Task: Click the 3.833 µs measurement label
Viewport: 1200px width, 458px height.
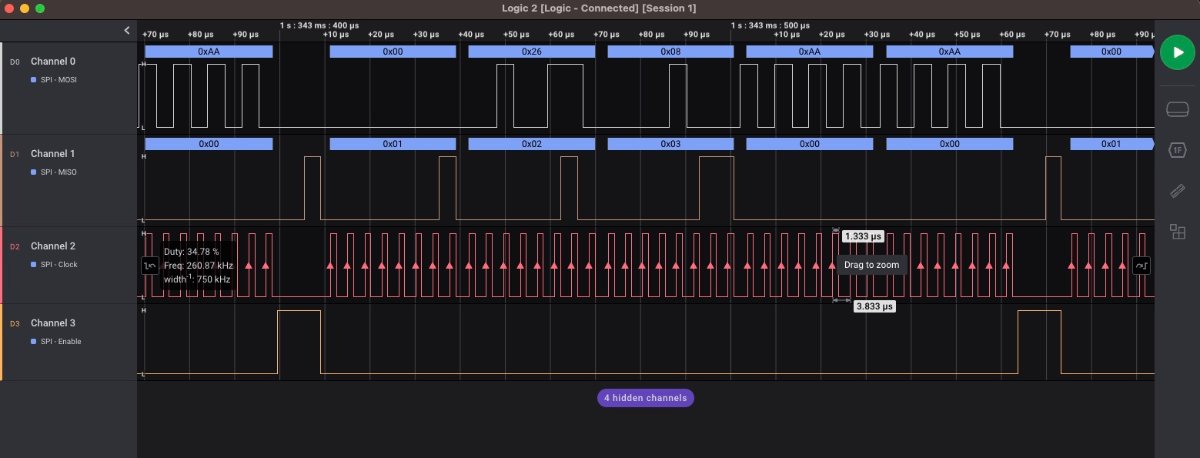Action: point(874,308)
